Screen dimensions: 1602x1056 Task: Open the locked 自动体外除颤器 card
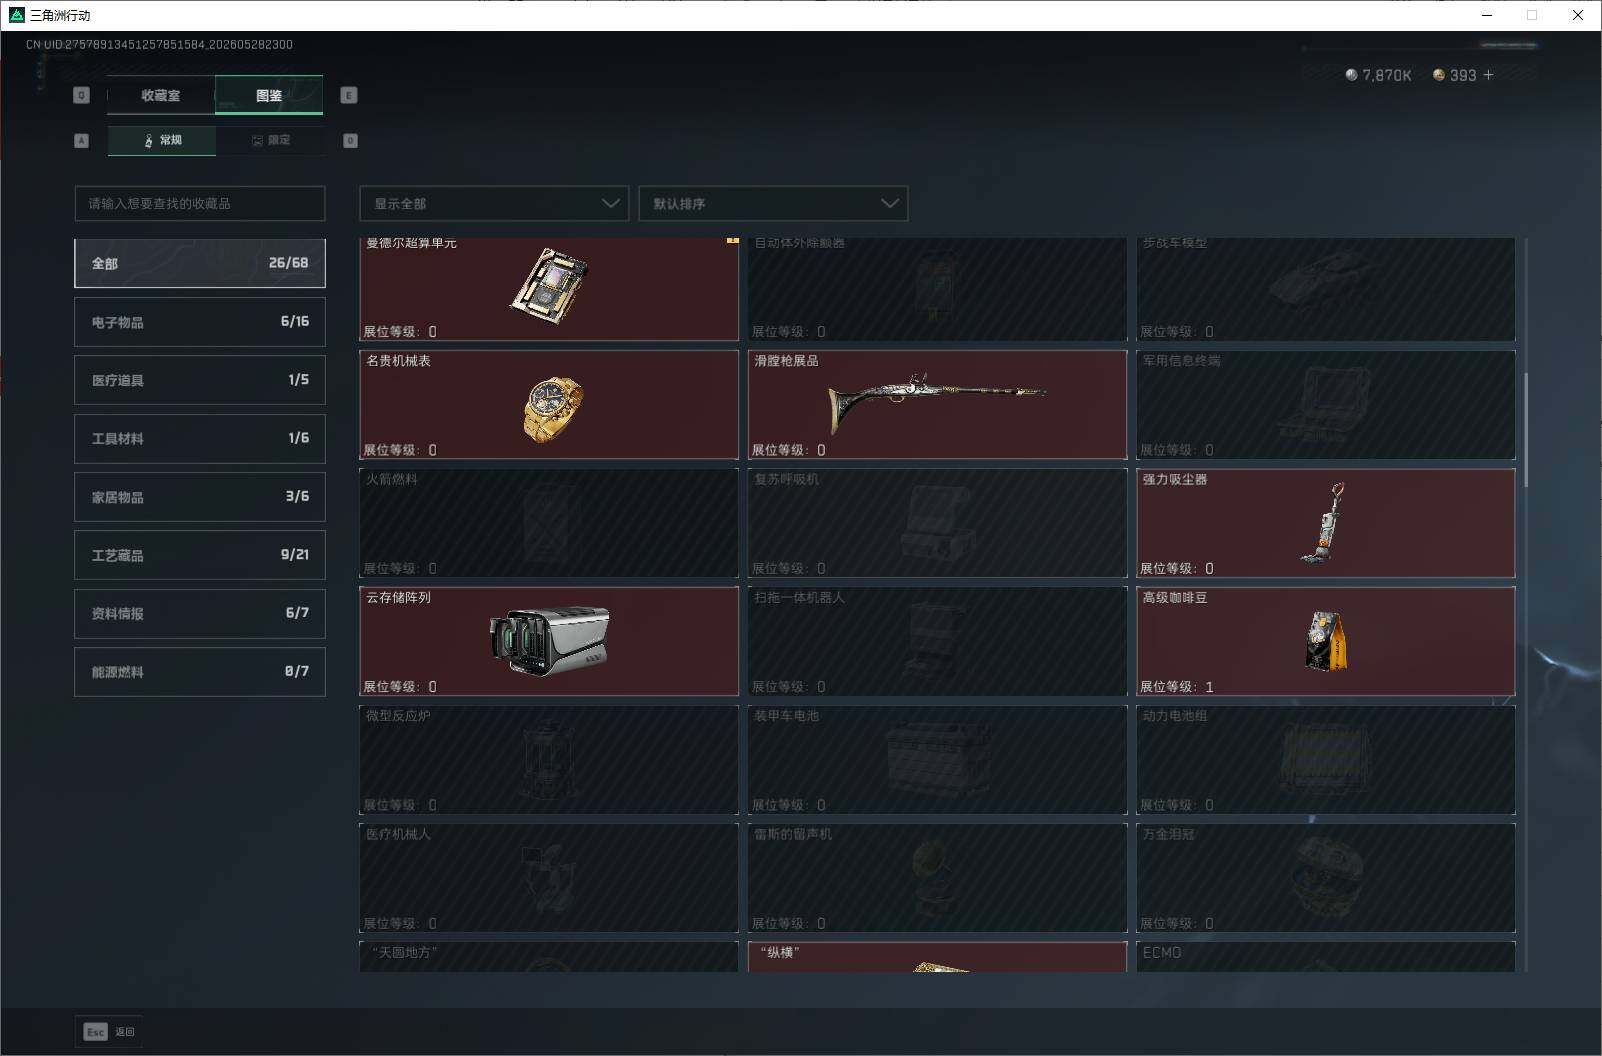point(937,289)
